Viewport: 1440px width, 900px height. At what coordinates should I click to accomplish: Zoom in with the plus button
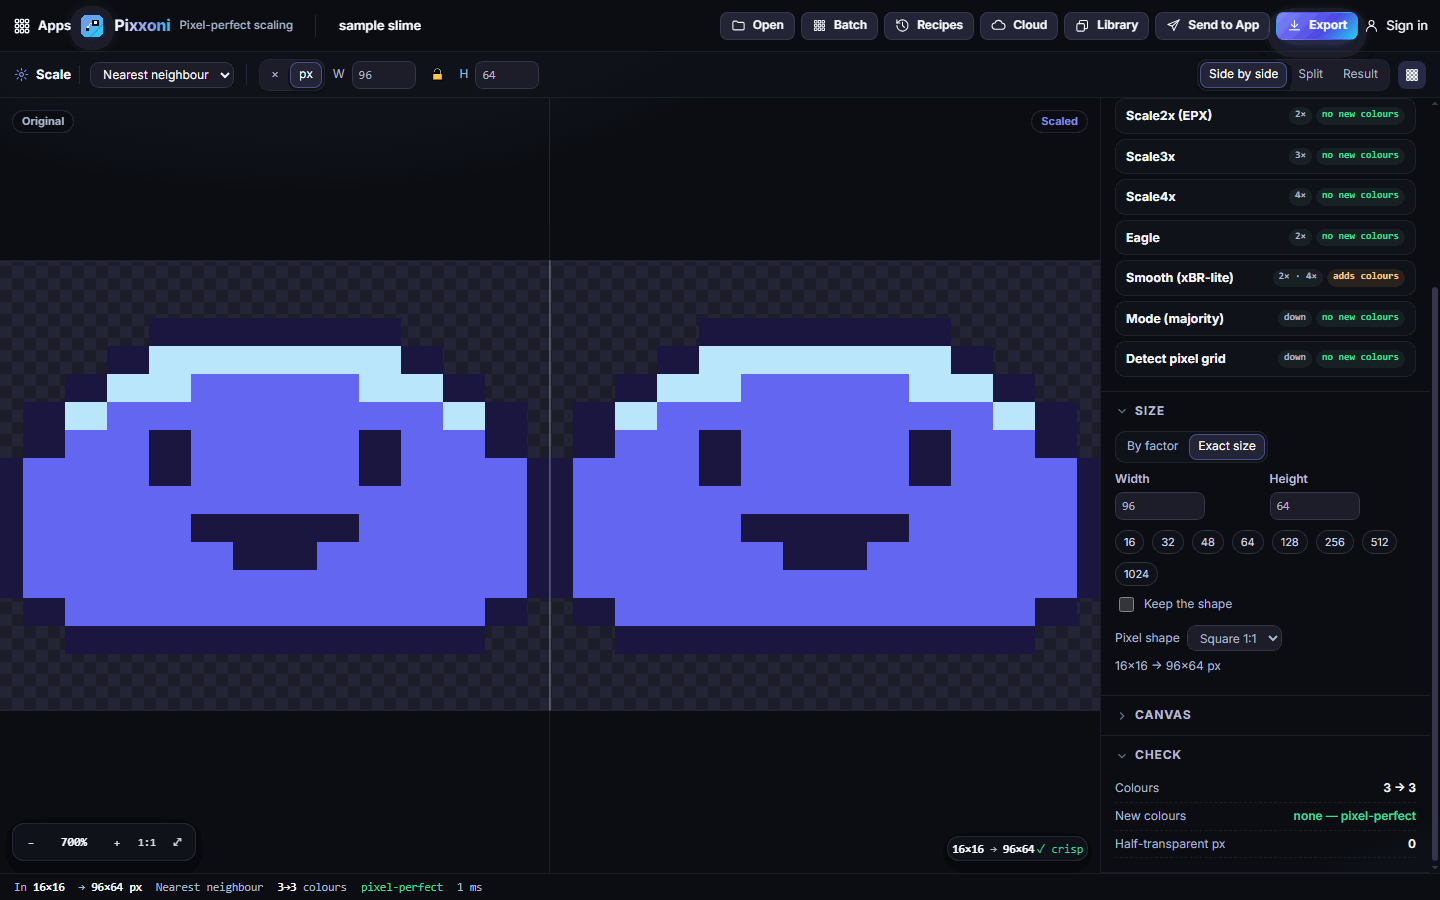point(117,843)
